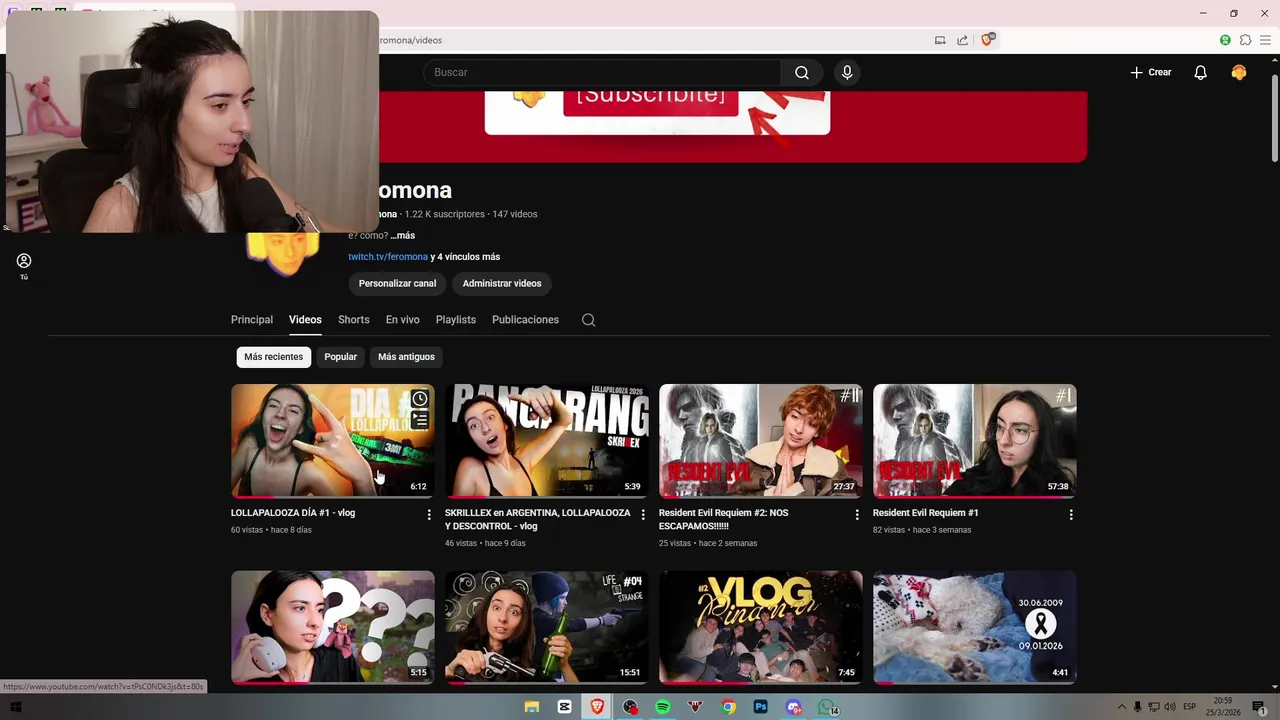
Task: Open the account avatar menu
Action: click(x=1238, y=72)
